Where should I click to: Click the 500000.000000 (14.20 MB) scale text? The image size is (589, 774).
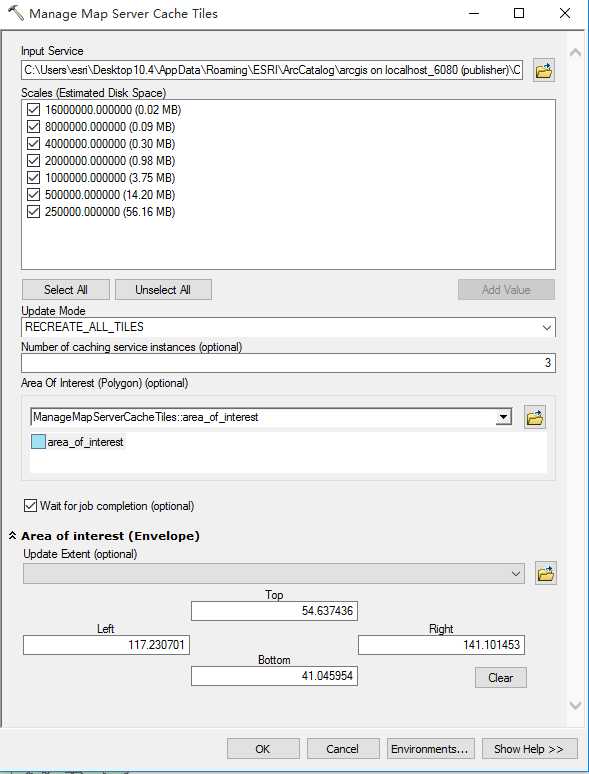(110, 195)
